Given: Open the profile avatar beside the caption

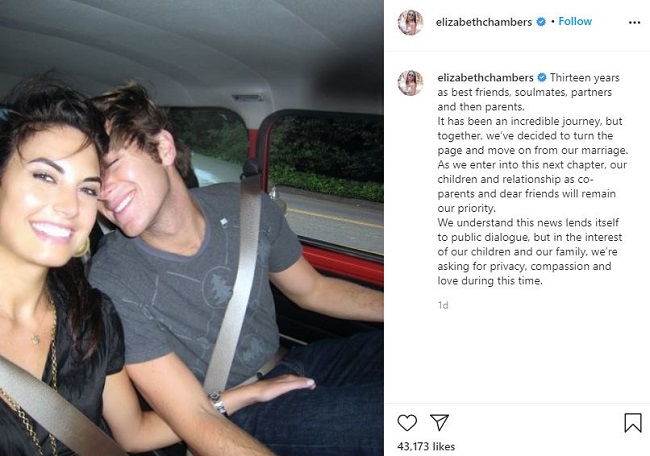Looking at the screenshot, I should pos(410,82).
